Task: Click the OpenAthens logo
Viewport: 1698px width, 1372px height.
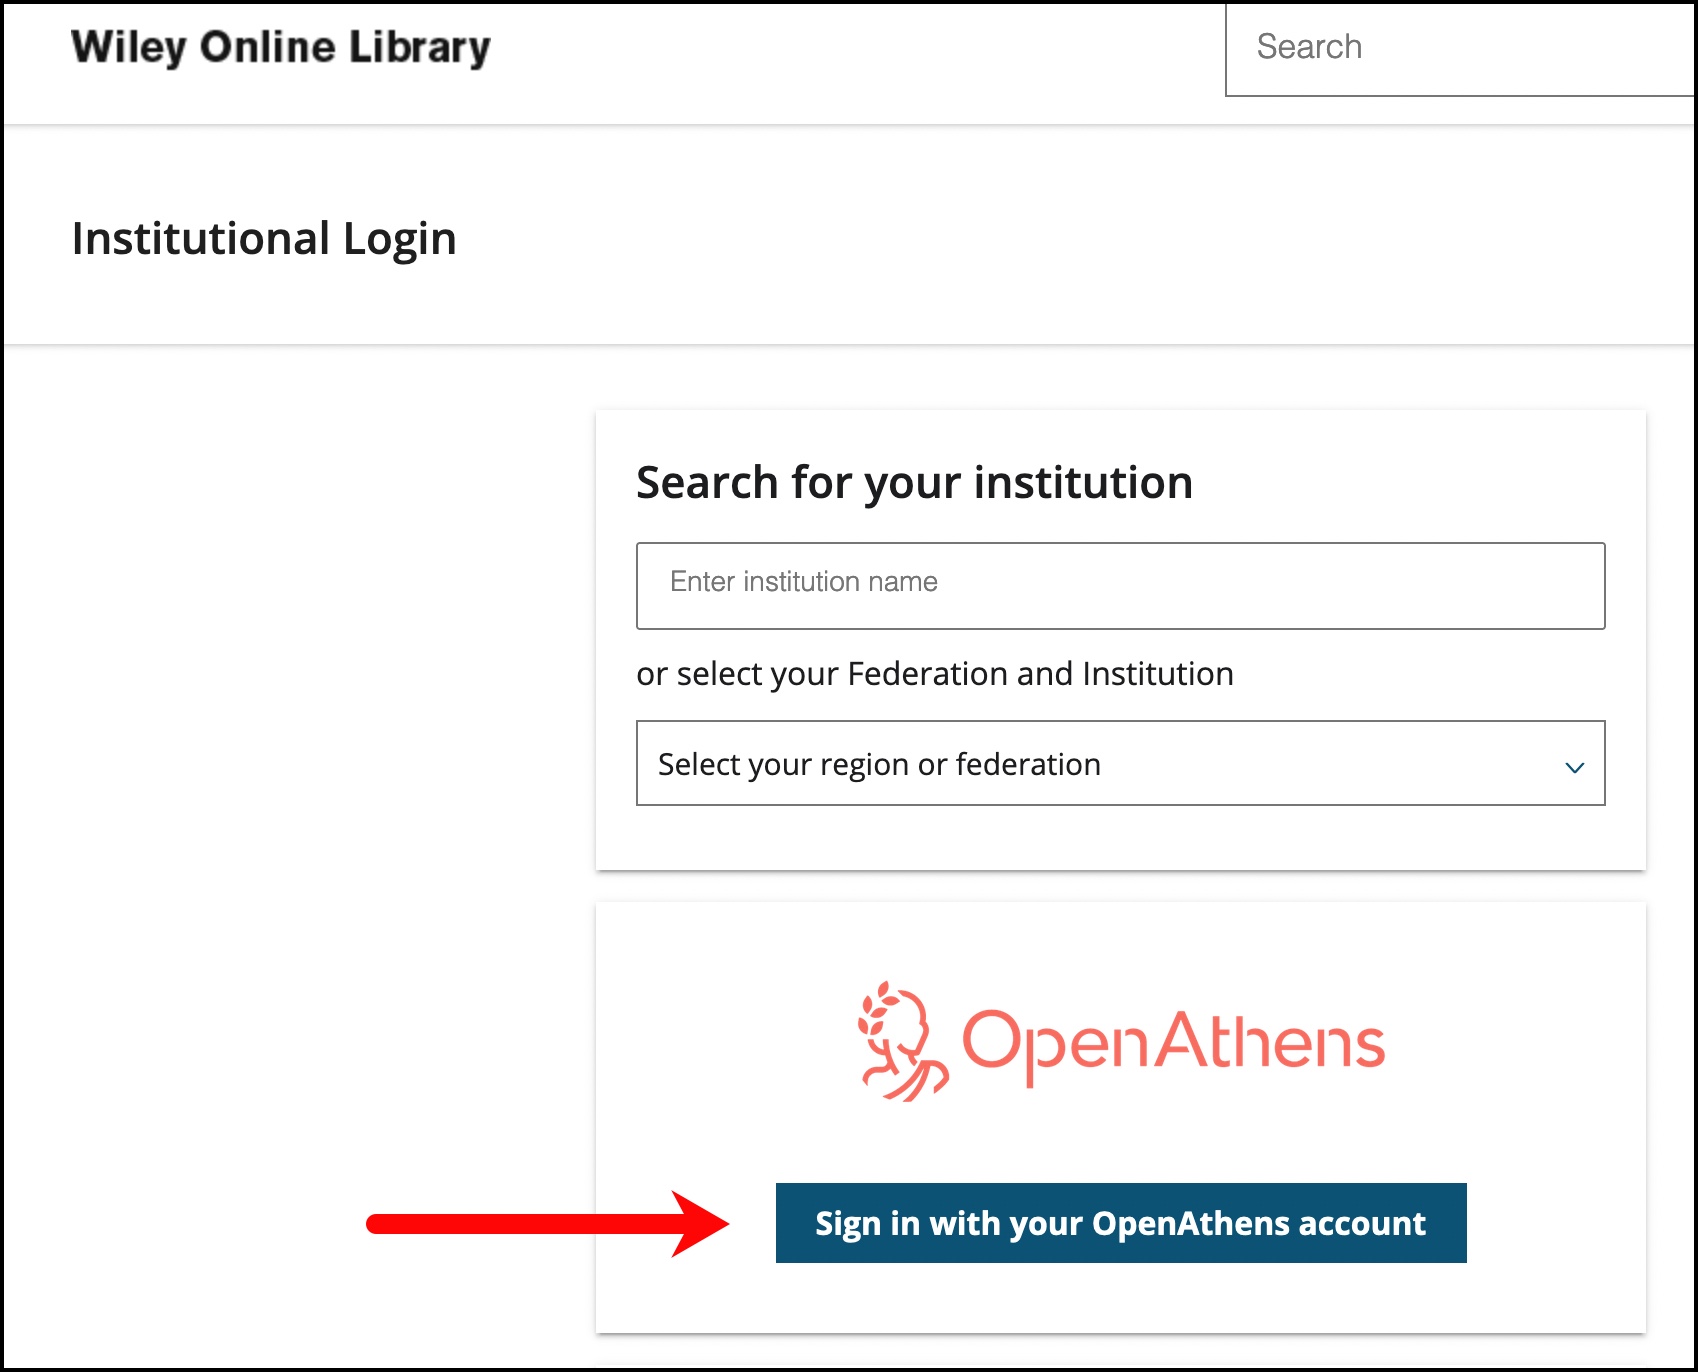Action: coord(1120,1040)
